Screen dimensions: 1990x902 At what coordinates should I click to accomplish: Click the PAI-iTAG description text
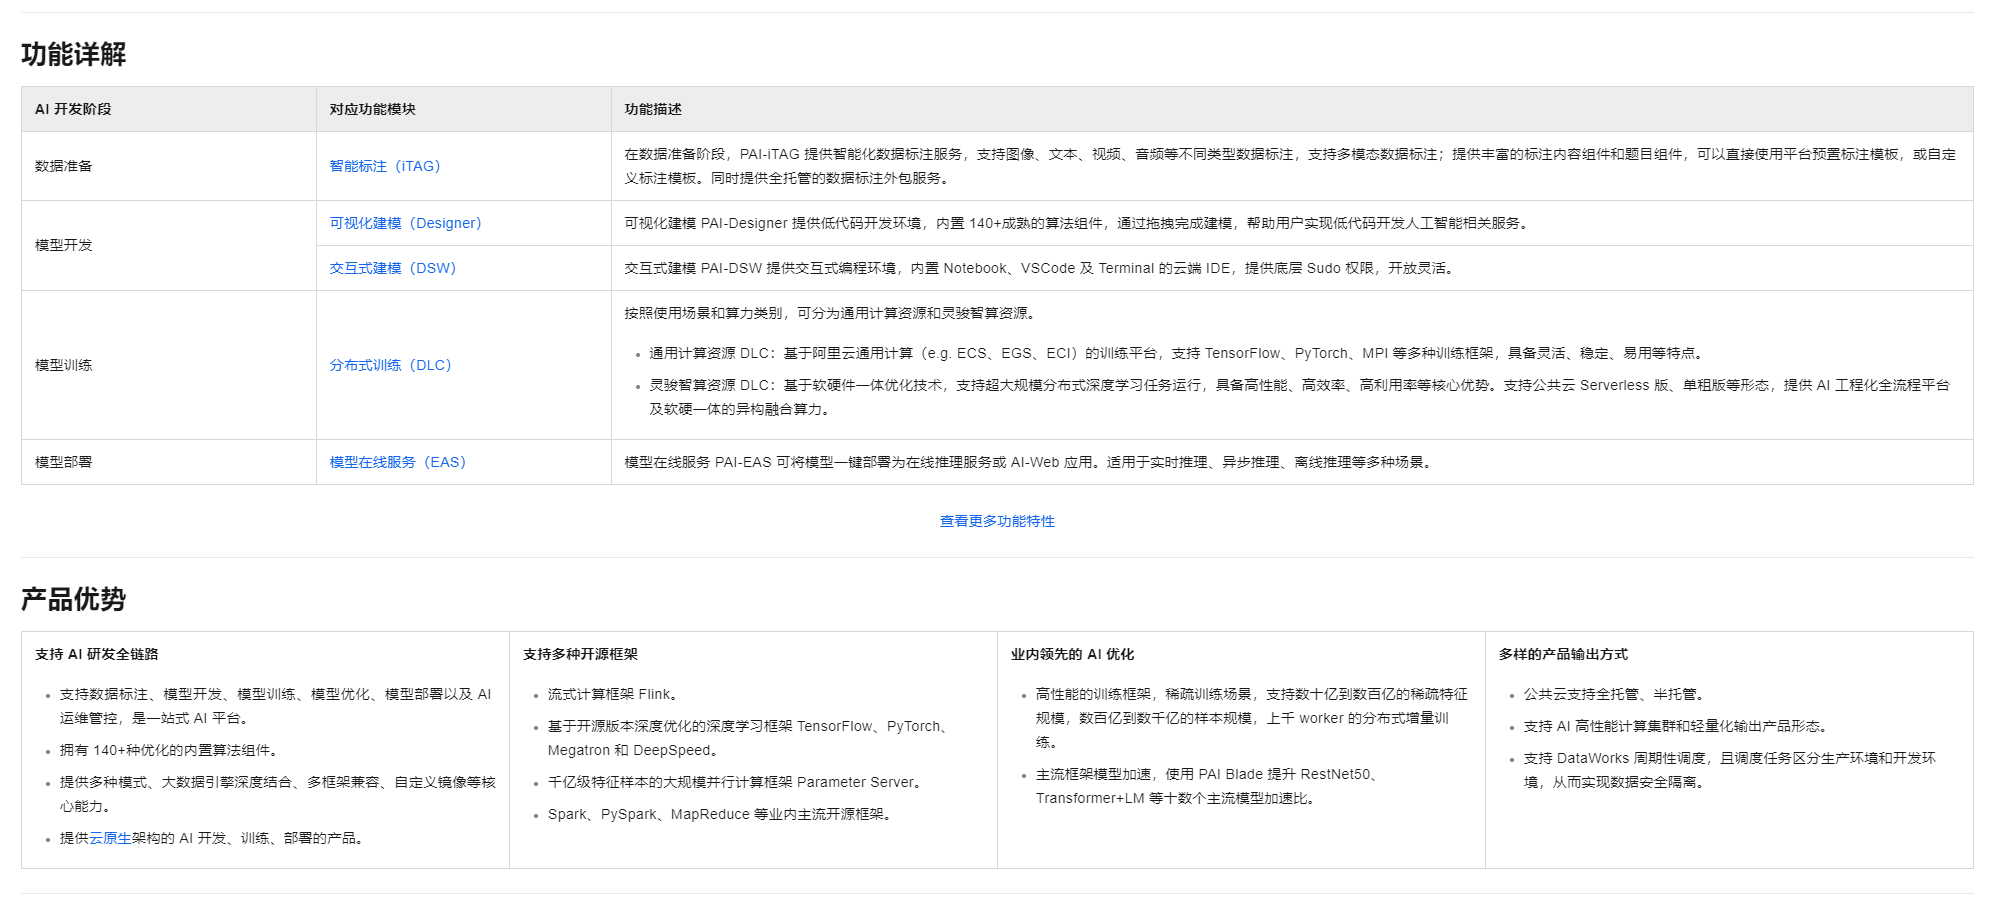point(1290,166)
